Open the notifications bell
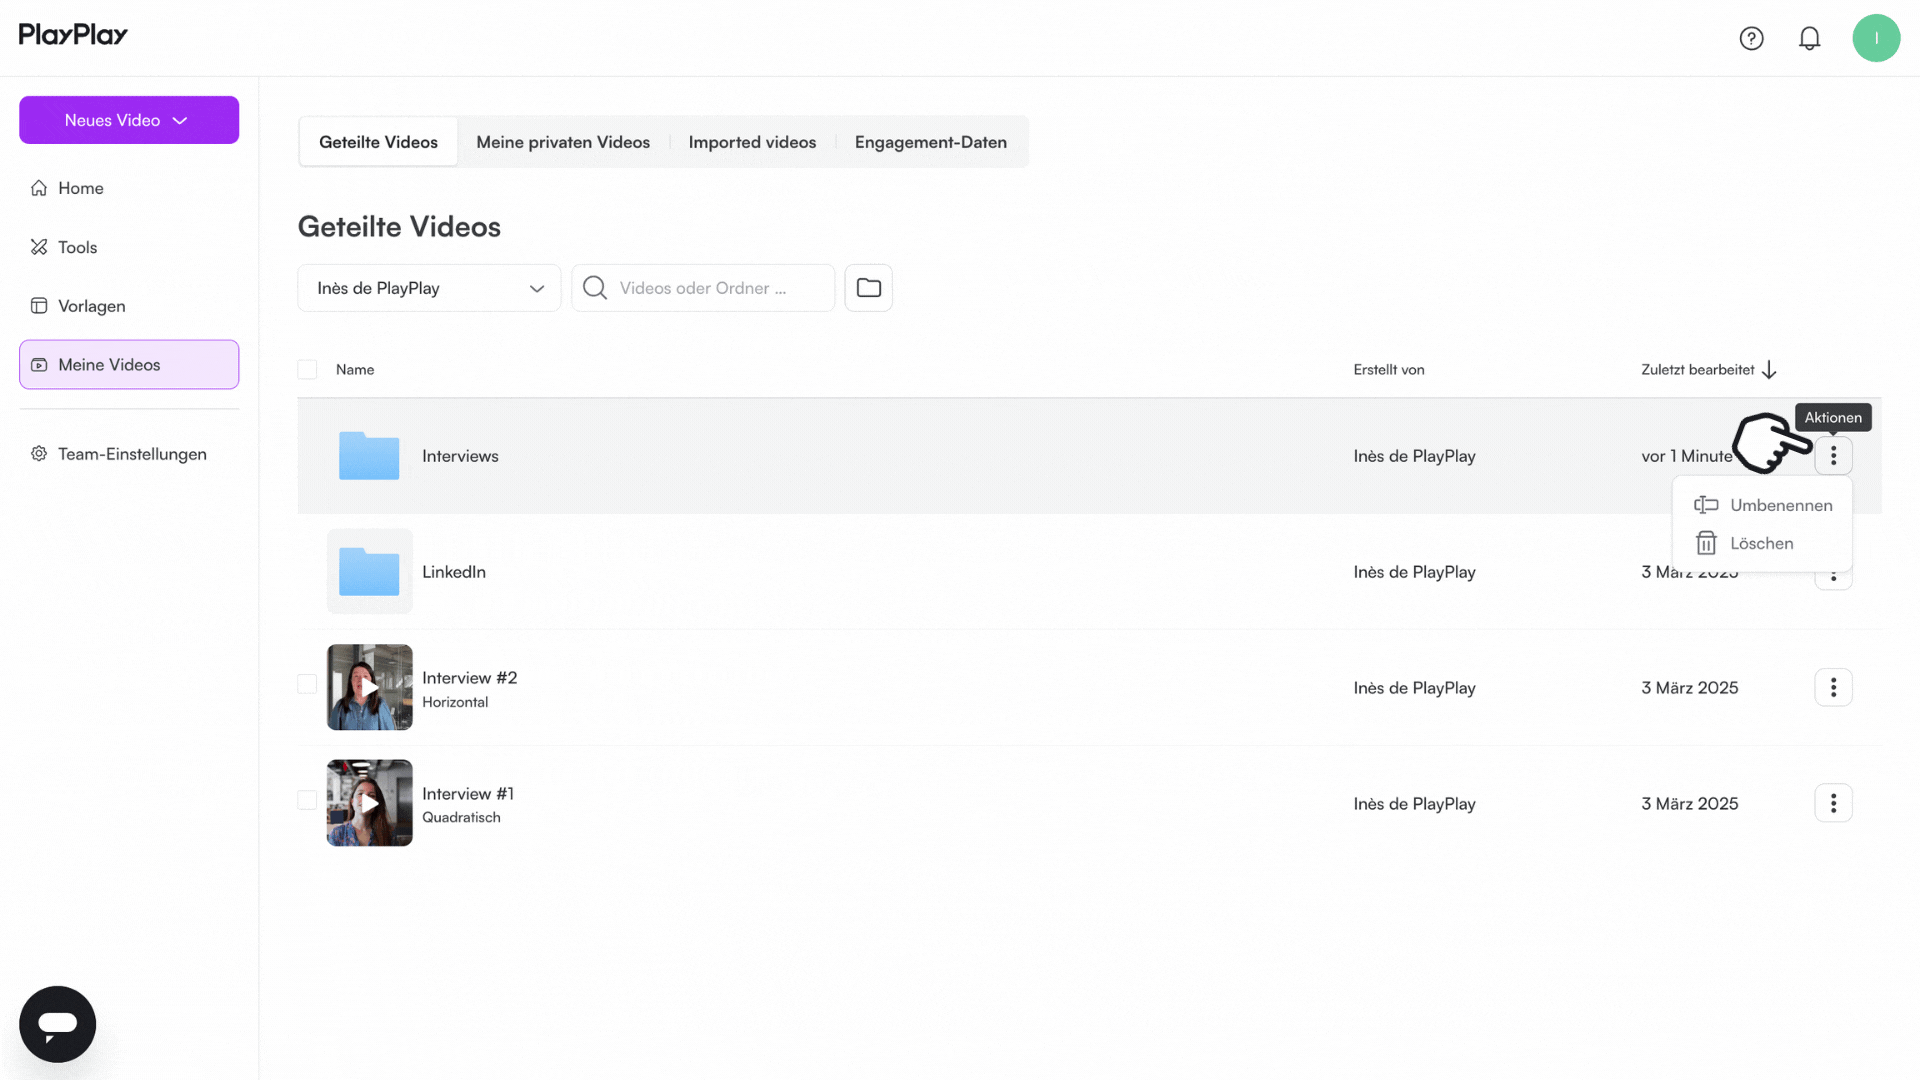 pos(1809,38)
